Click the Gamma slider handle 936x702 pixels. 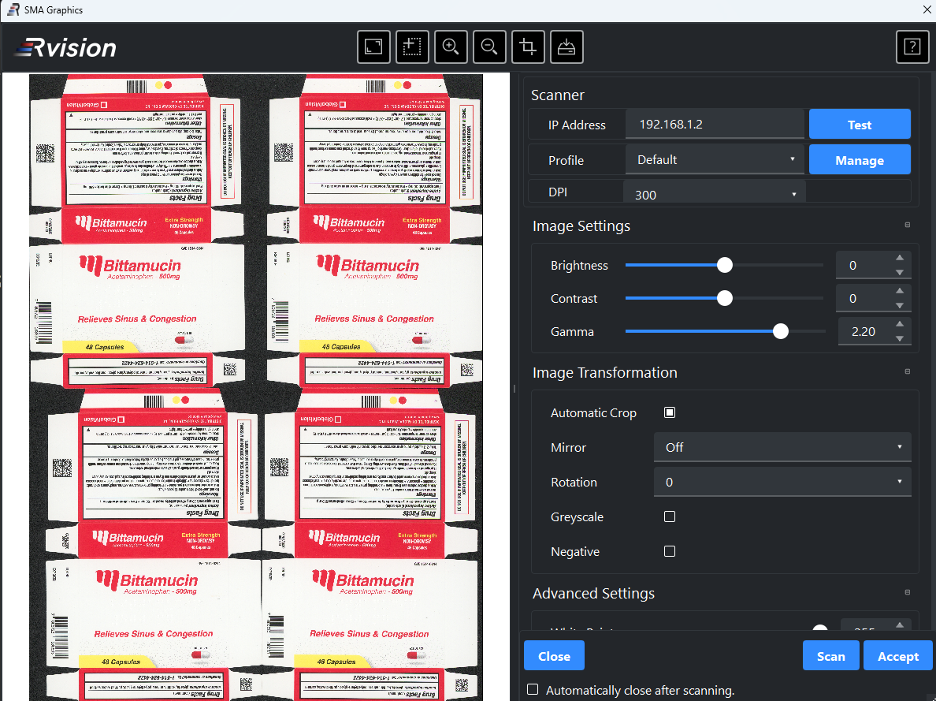781,332
